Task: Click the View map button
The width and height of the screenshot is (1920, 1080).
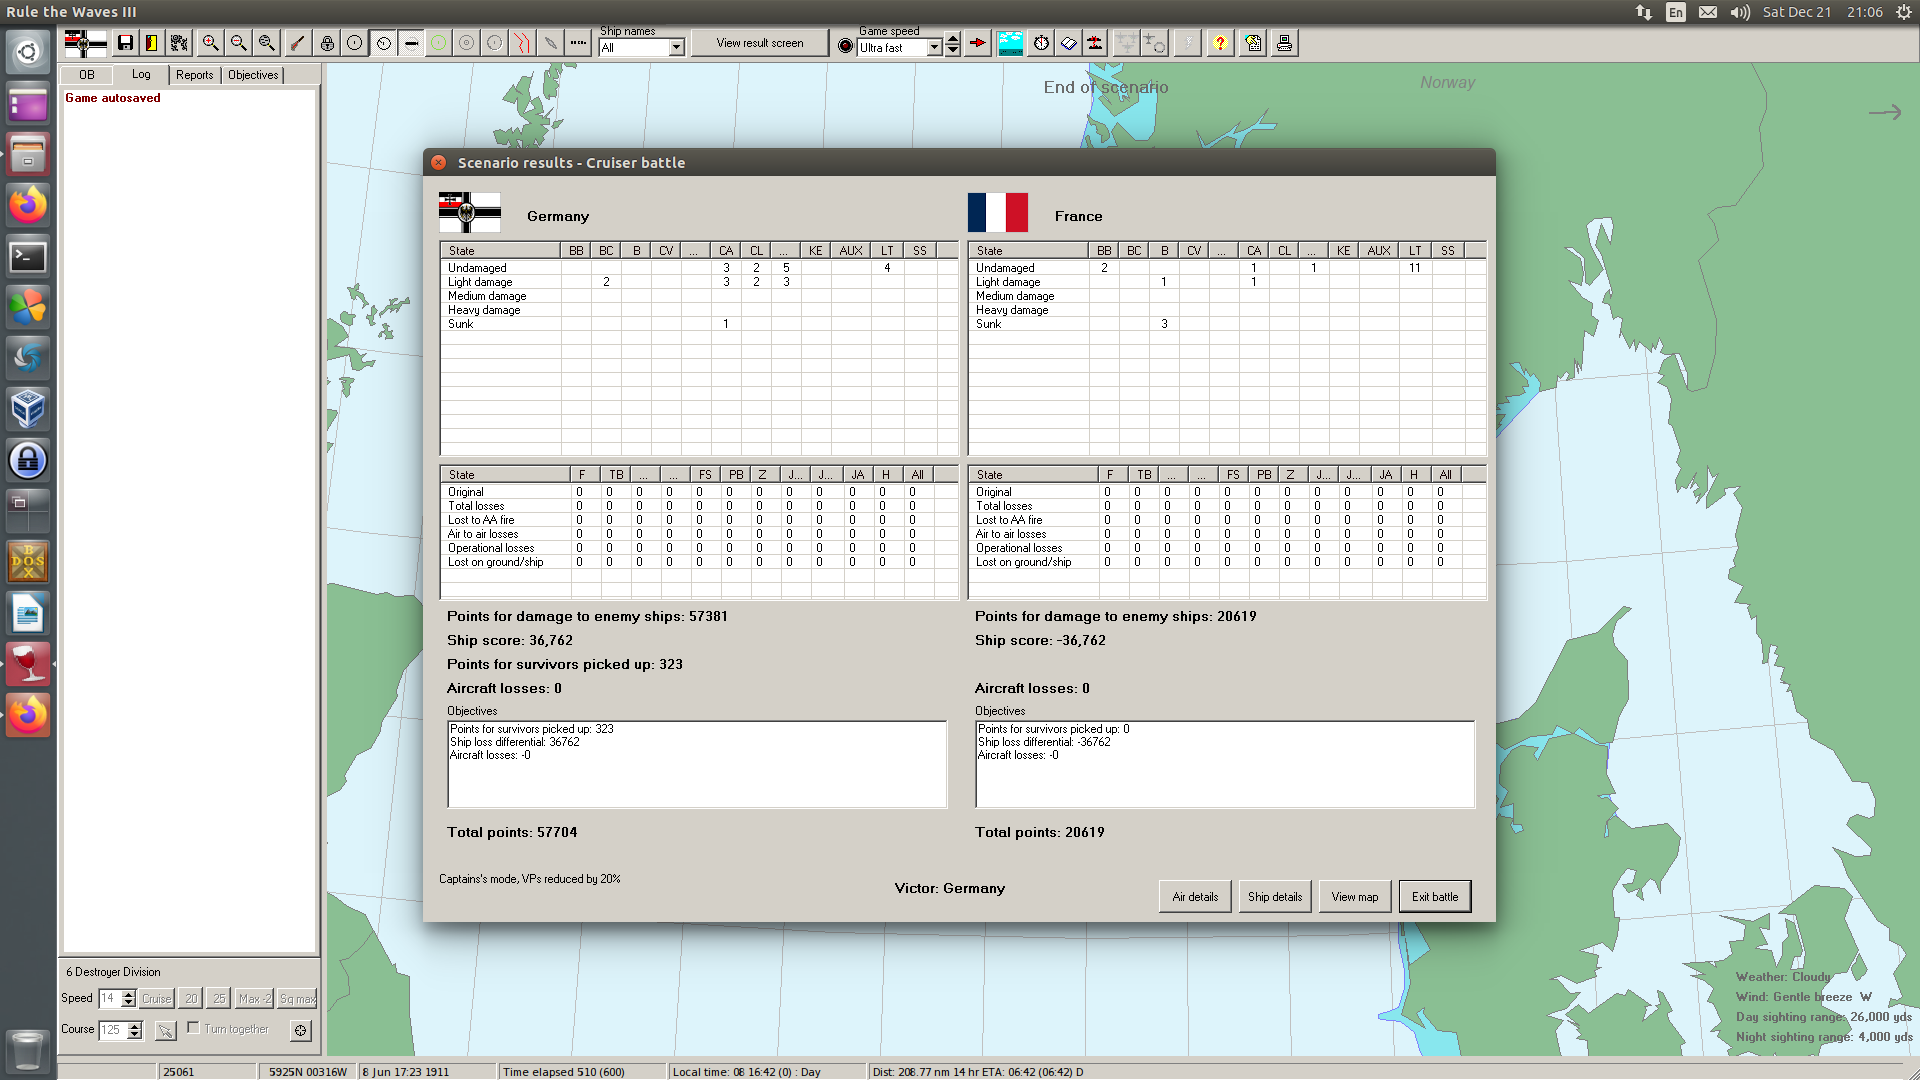Action: click(x=1355, y=896)
